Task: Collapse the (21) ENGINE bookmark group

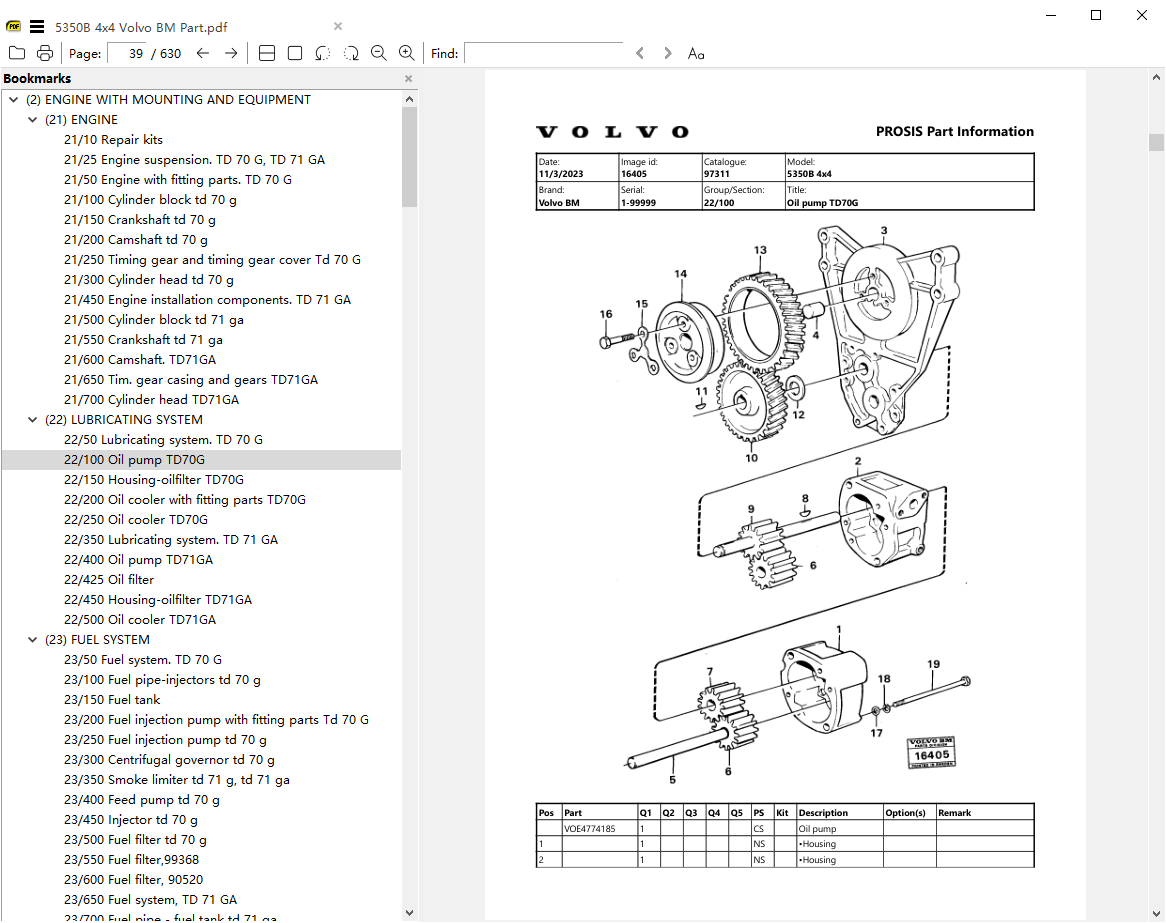Action: point(33,120)
